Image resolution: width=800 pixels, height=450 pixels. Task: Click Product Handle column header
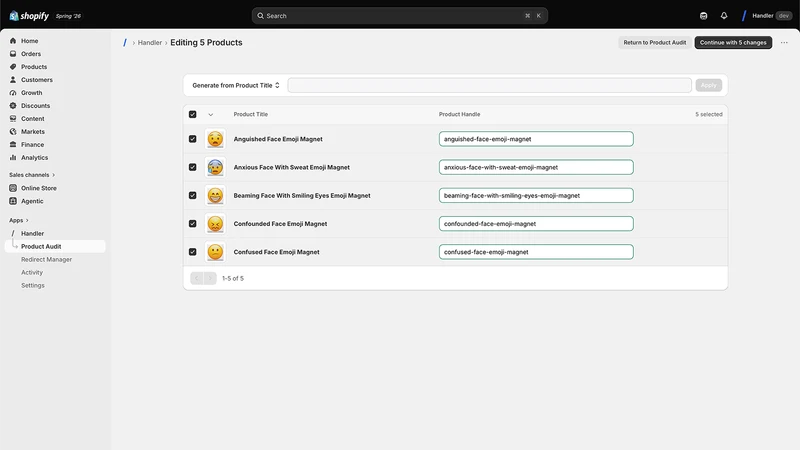(x=459, y=114)
